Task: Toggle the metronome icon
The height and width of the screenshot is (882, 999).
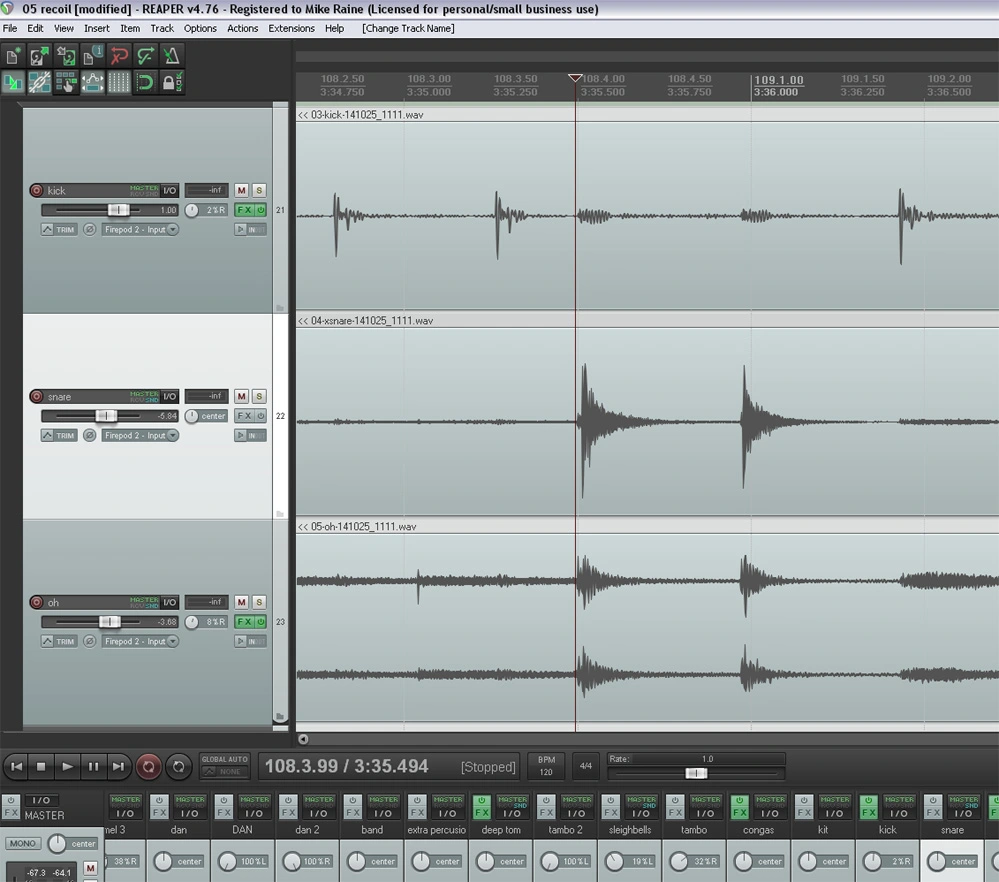Action: coord(171,56)
